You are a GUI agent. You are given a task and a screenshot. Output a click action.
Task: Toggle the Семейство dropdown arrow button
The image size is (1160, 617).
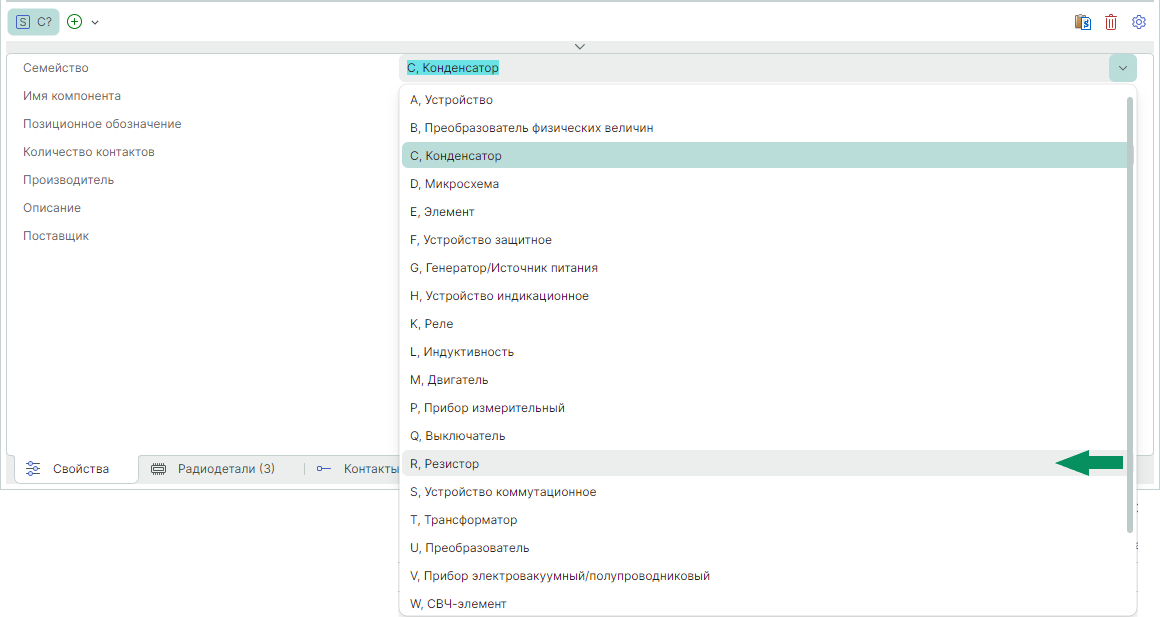(1122, 68)
